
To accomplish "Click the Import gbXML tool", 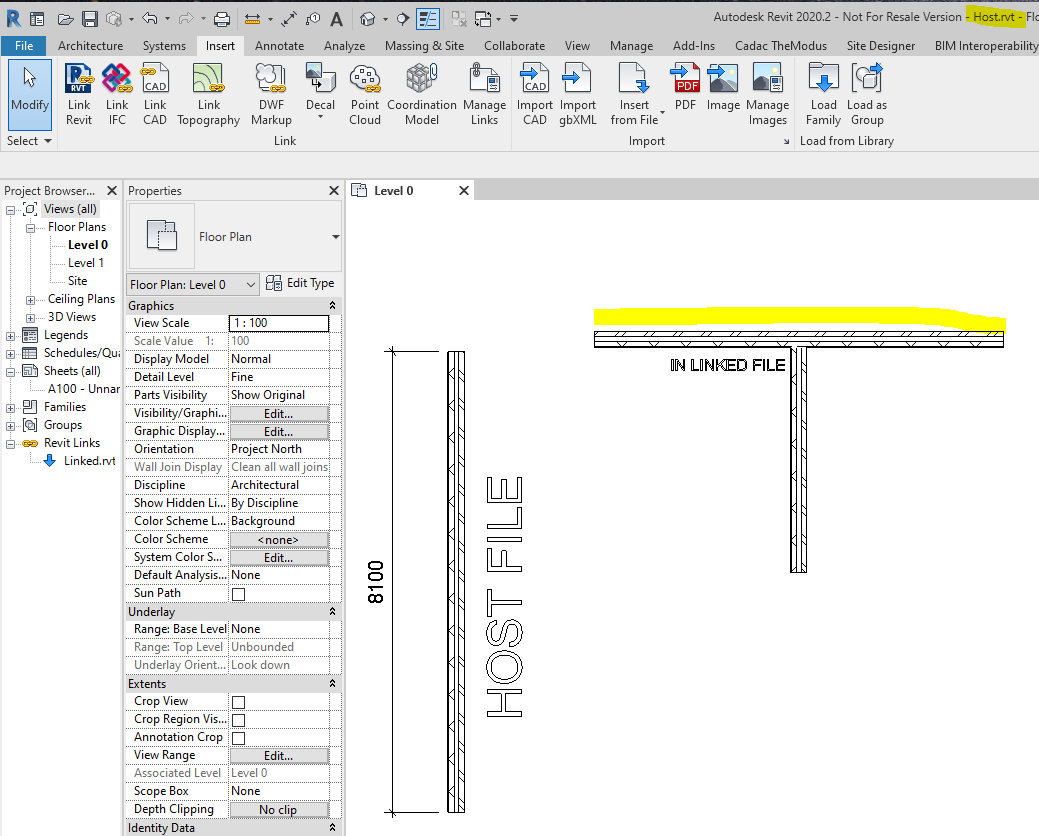I will (x=578, y=94).
